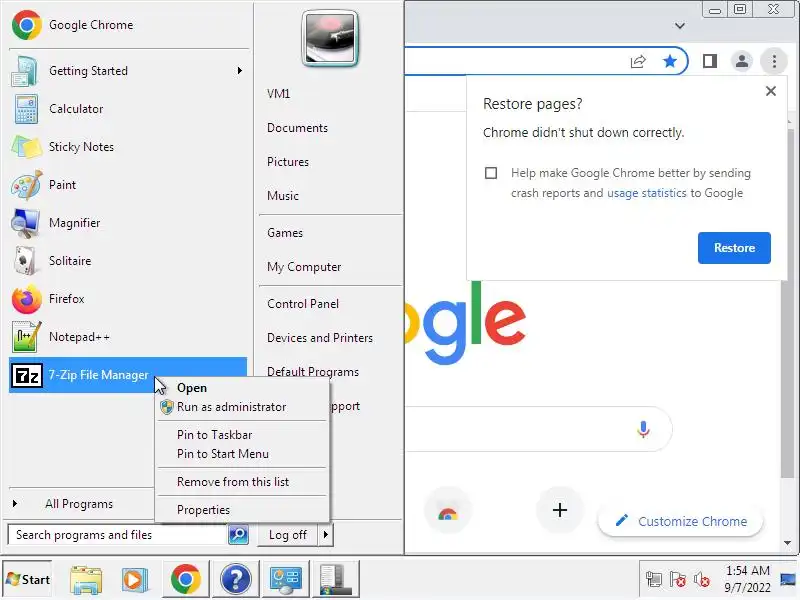This screenshot has width=800, height=600.
Task: Open Help and Support taskbar icon
Action: 235,579
